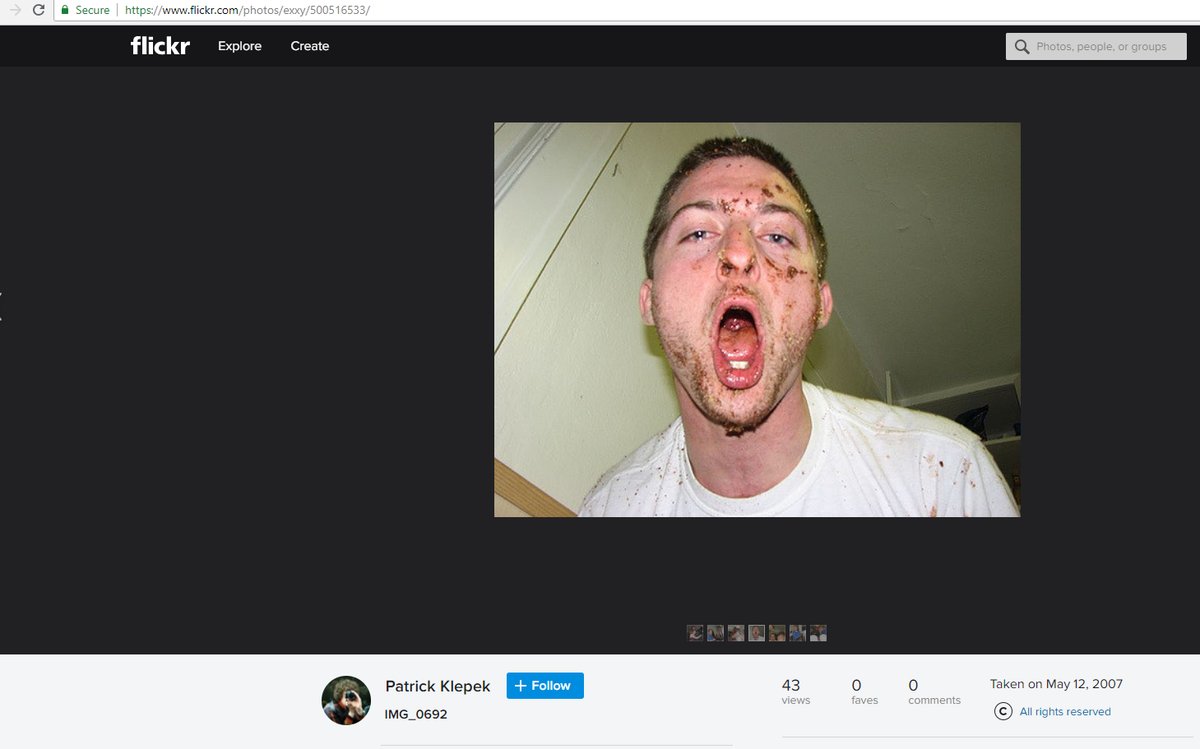
Task: Open the Patrick Klepek profile name link
Action: point(438,687)
